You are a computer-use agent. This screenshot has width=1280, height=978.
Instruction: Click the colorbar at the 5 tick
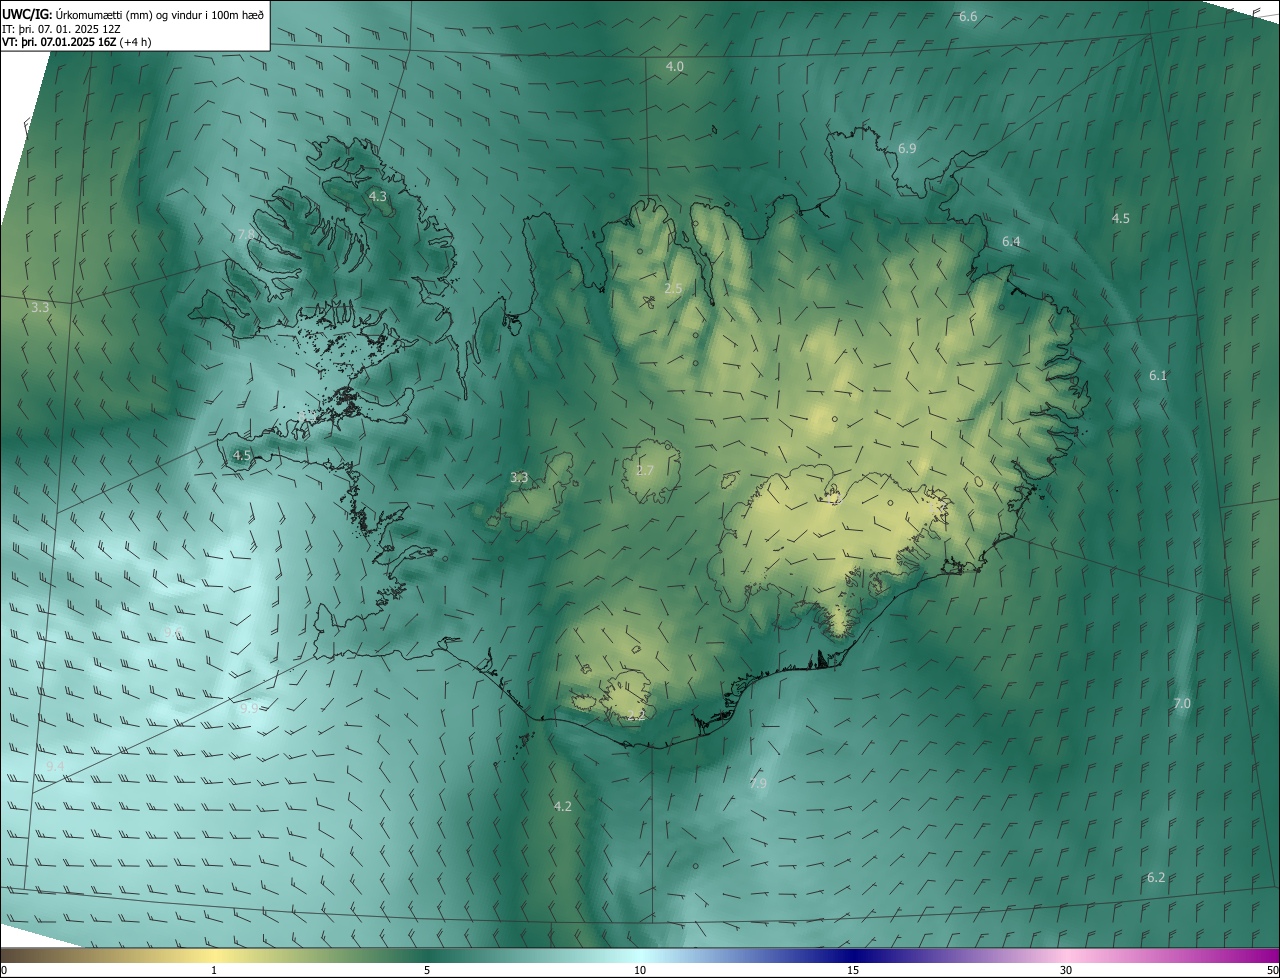point(427,970)
